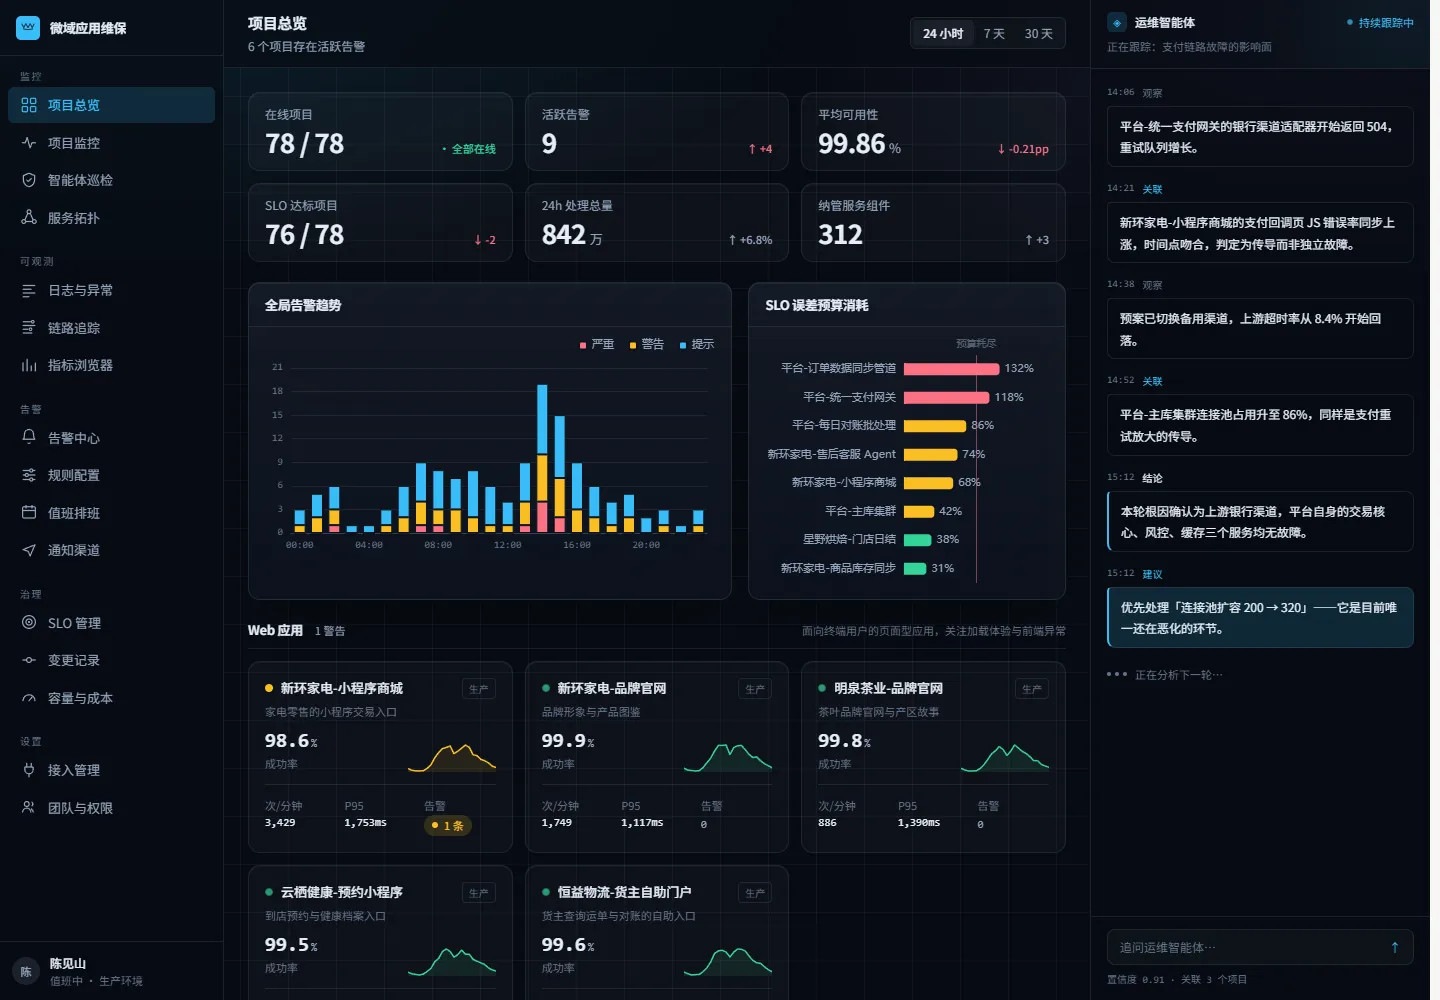Screen dimensions: 1440x1000
Task: Click the 项目监控 pulse icon
Action: [29, 143]
